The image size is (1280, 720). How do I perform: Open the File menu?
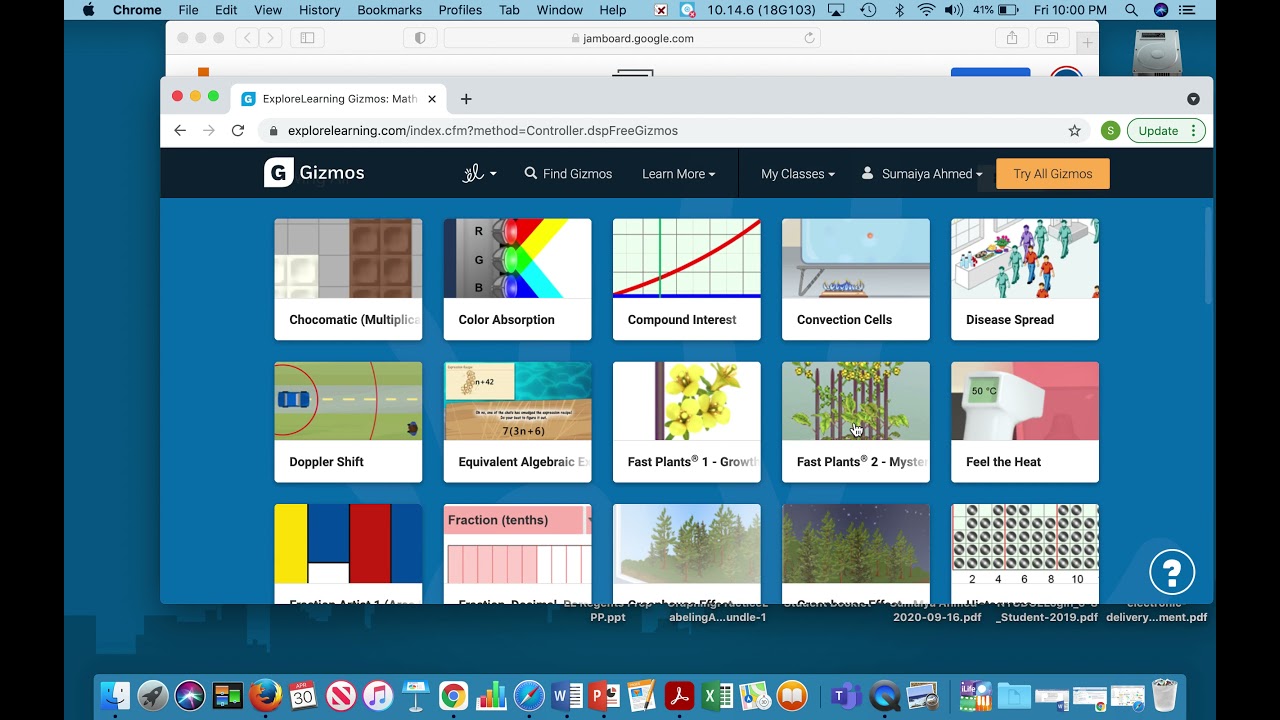point(188,10)
